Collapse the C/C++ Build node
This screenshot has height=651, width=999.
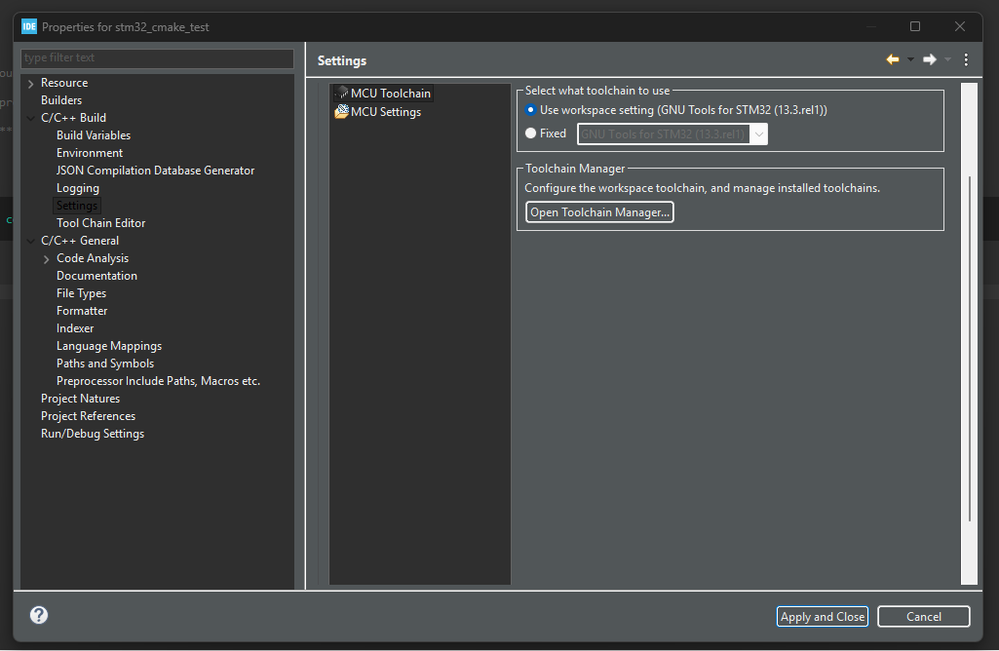pyautogui.click(x=31, y=118)
